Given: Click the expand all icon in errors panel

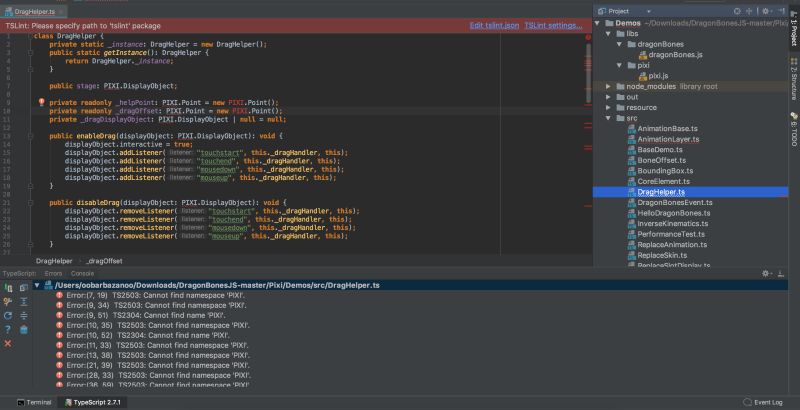Looking at the screenshot, I should point(23,302).
